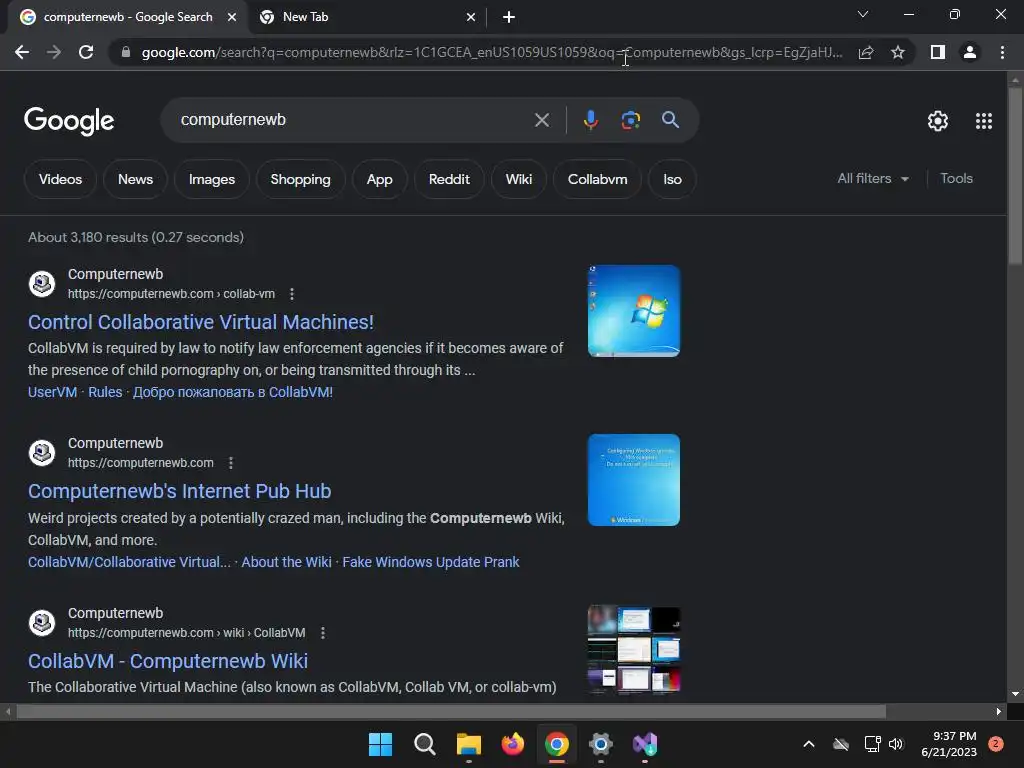
Task: Open the browser side panel
Action: 938,52
